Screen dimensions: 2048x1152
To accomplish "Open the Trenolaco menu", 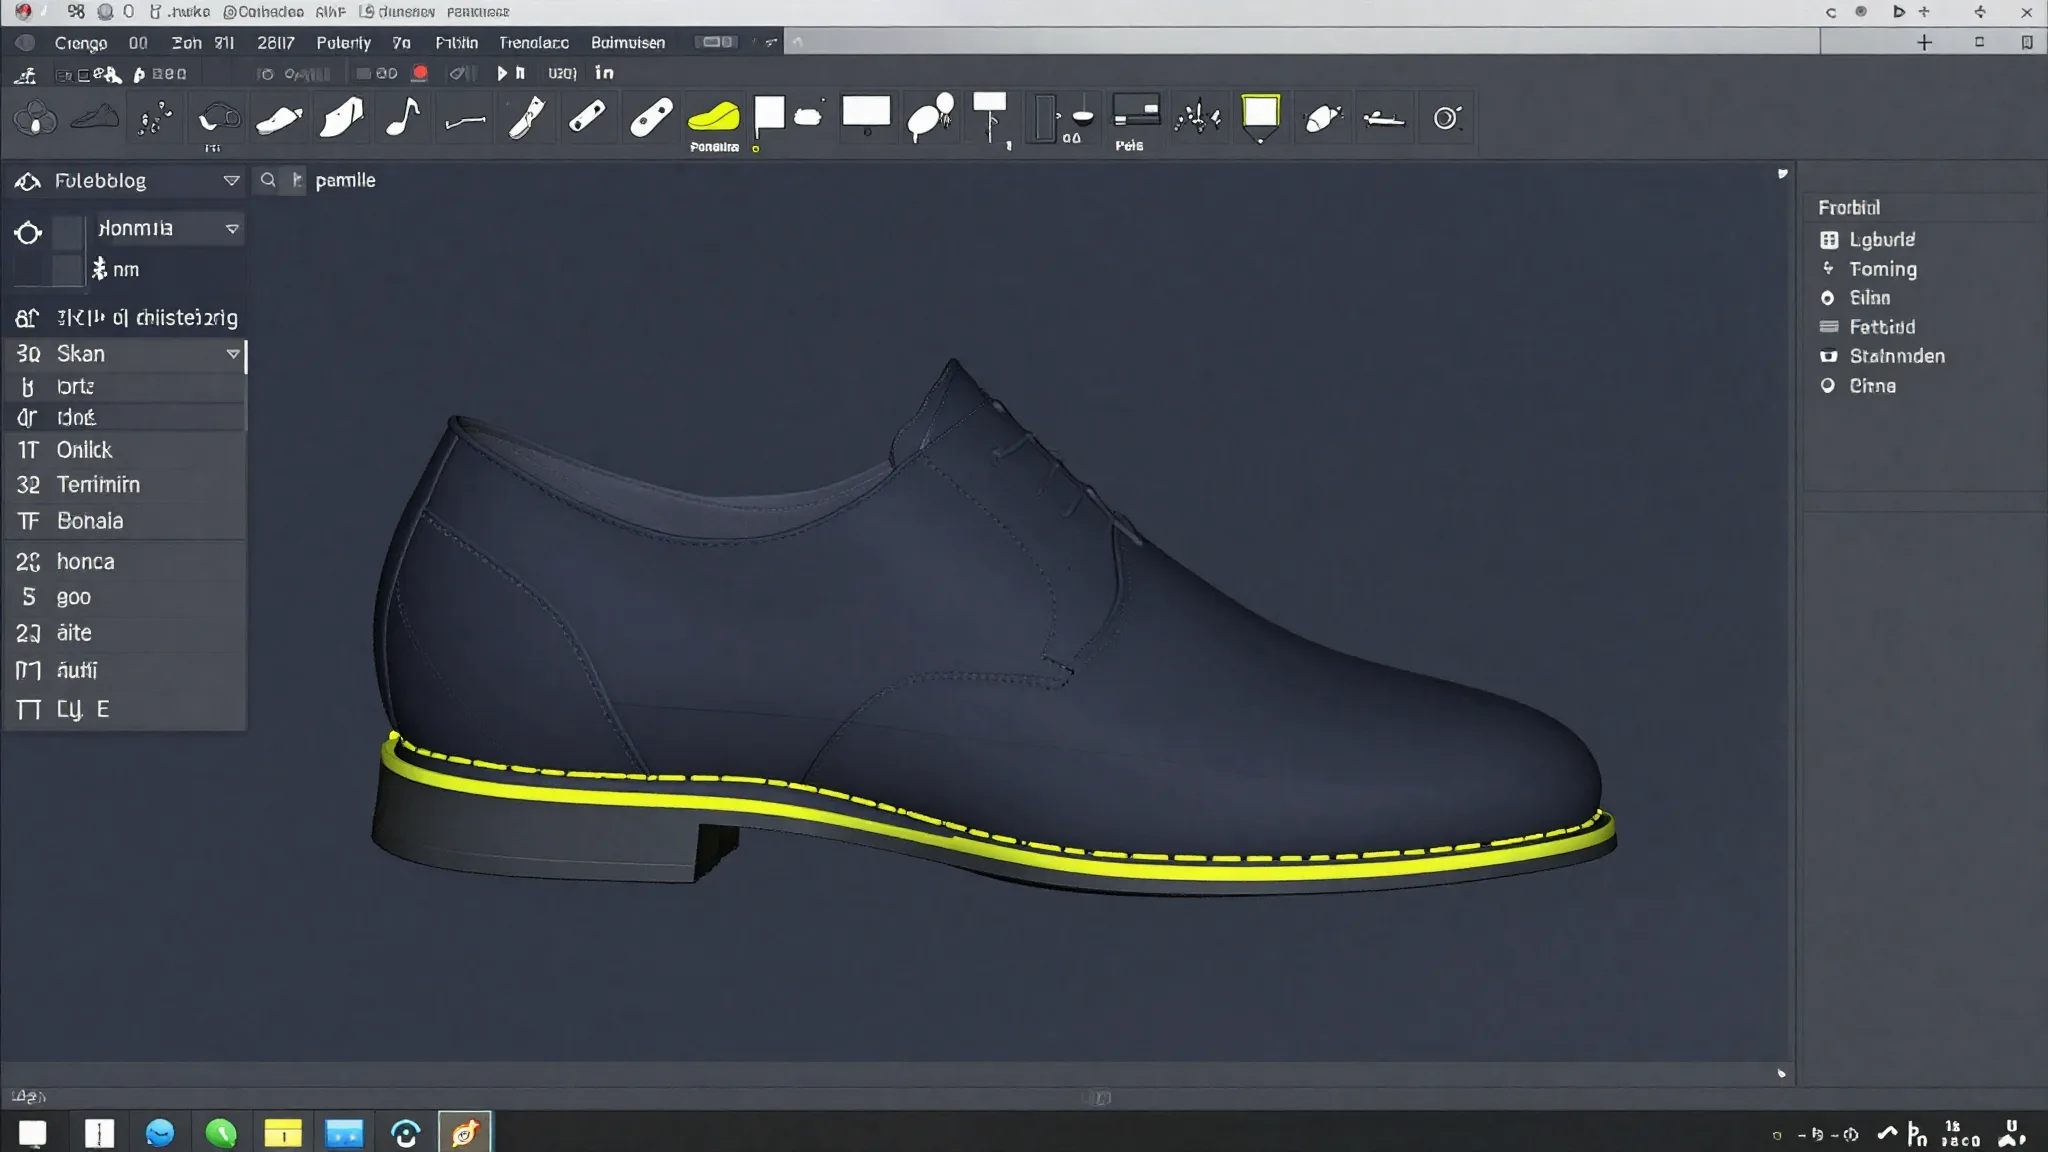I will (x=534, y=43).
